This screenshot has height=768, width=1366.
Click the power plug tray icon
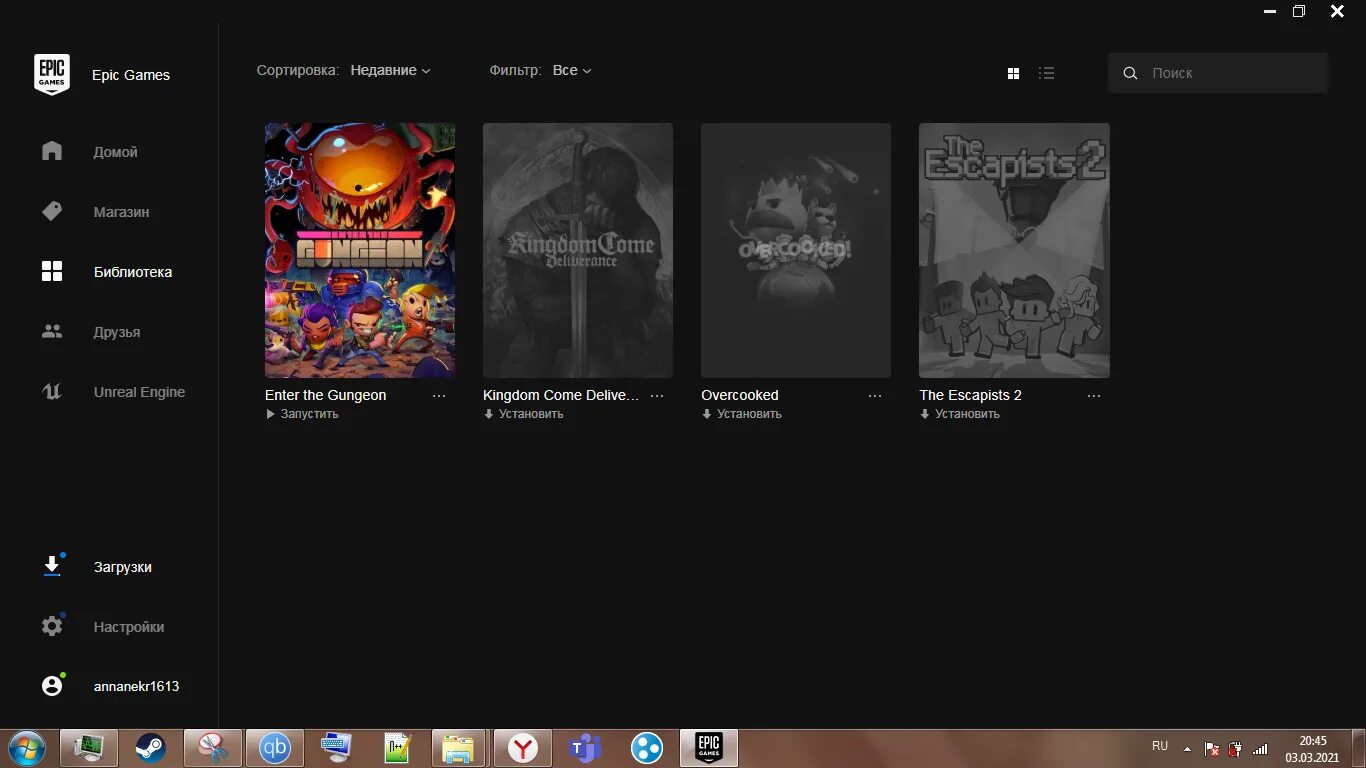coord(1236,748)
